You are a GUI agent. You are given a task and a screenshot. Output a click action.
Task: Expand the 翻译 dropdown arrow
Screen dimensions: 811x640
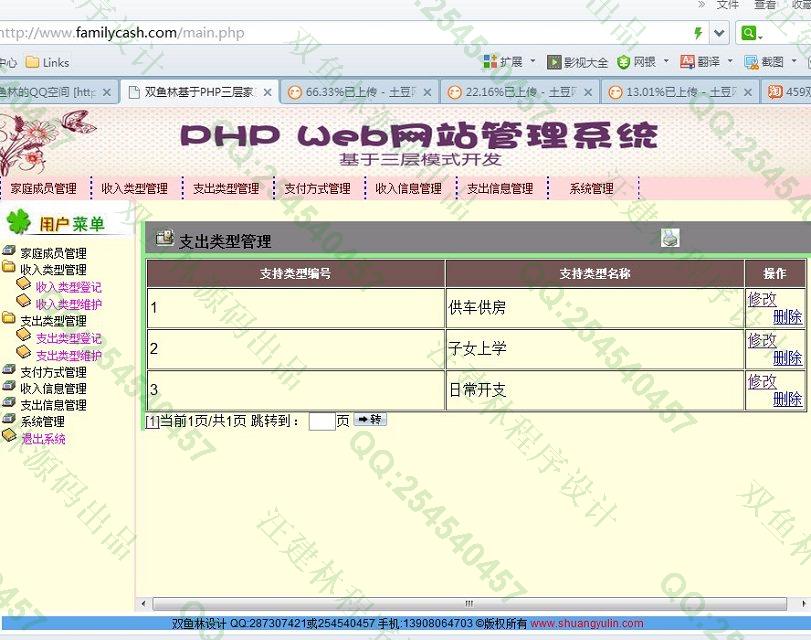[730, 61]
